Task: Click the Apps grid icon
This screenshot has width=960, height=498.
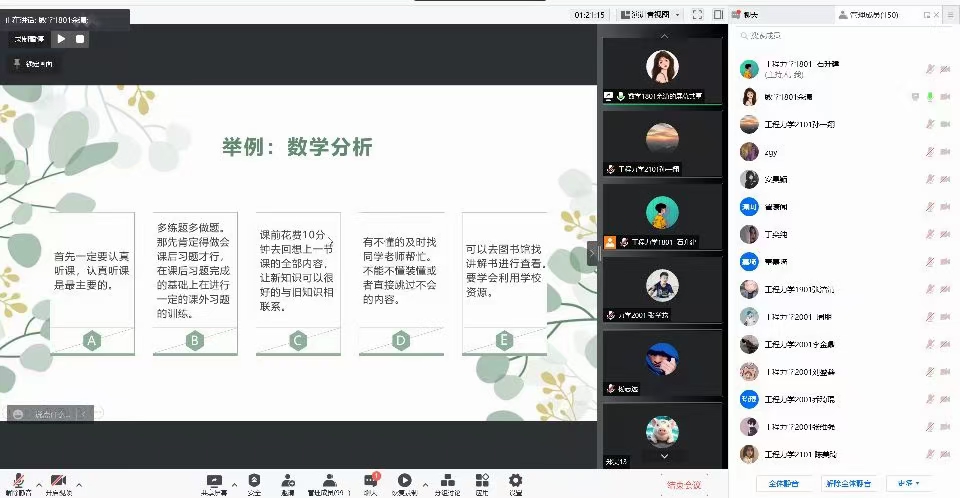Action: (482, 481)
